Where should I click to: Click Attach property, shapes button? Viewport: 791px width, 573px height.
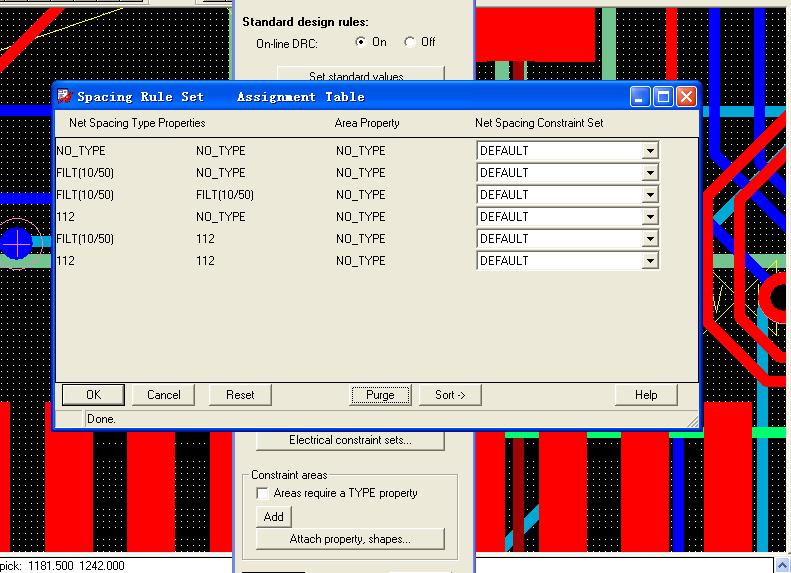[350, 539]
